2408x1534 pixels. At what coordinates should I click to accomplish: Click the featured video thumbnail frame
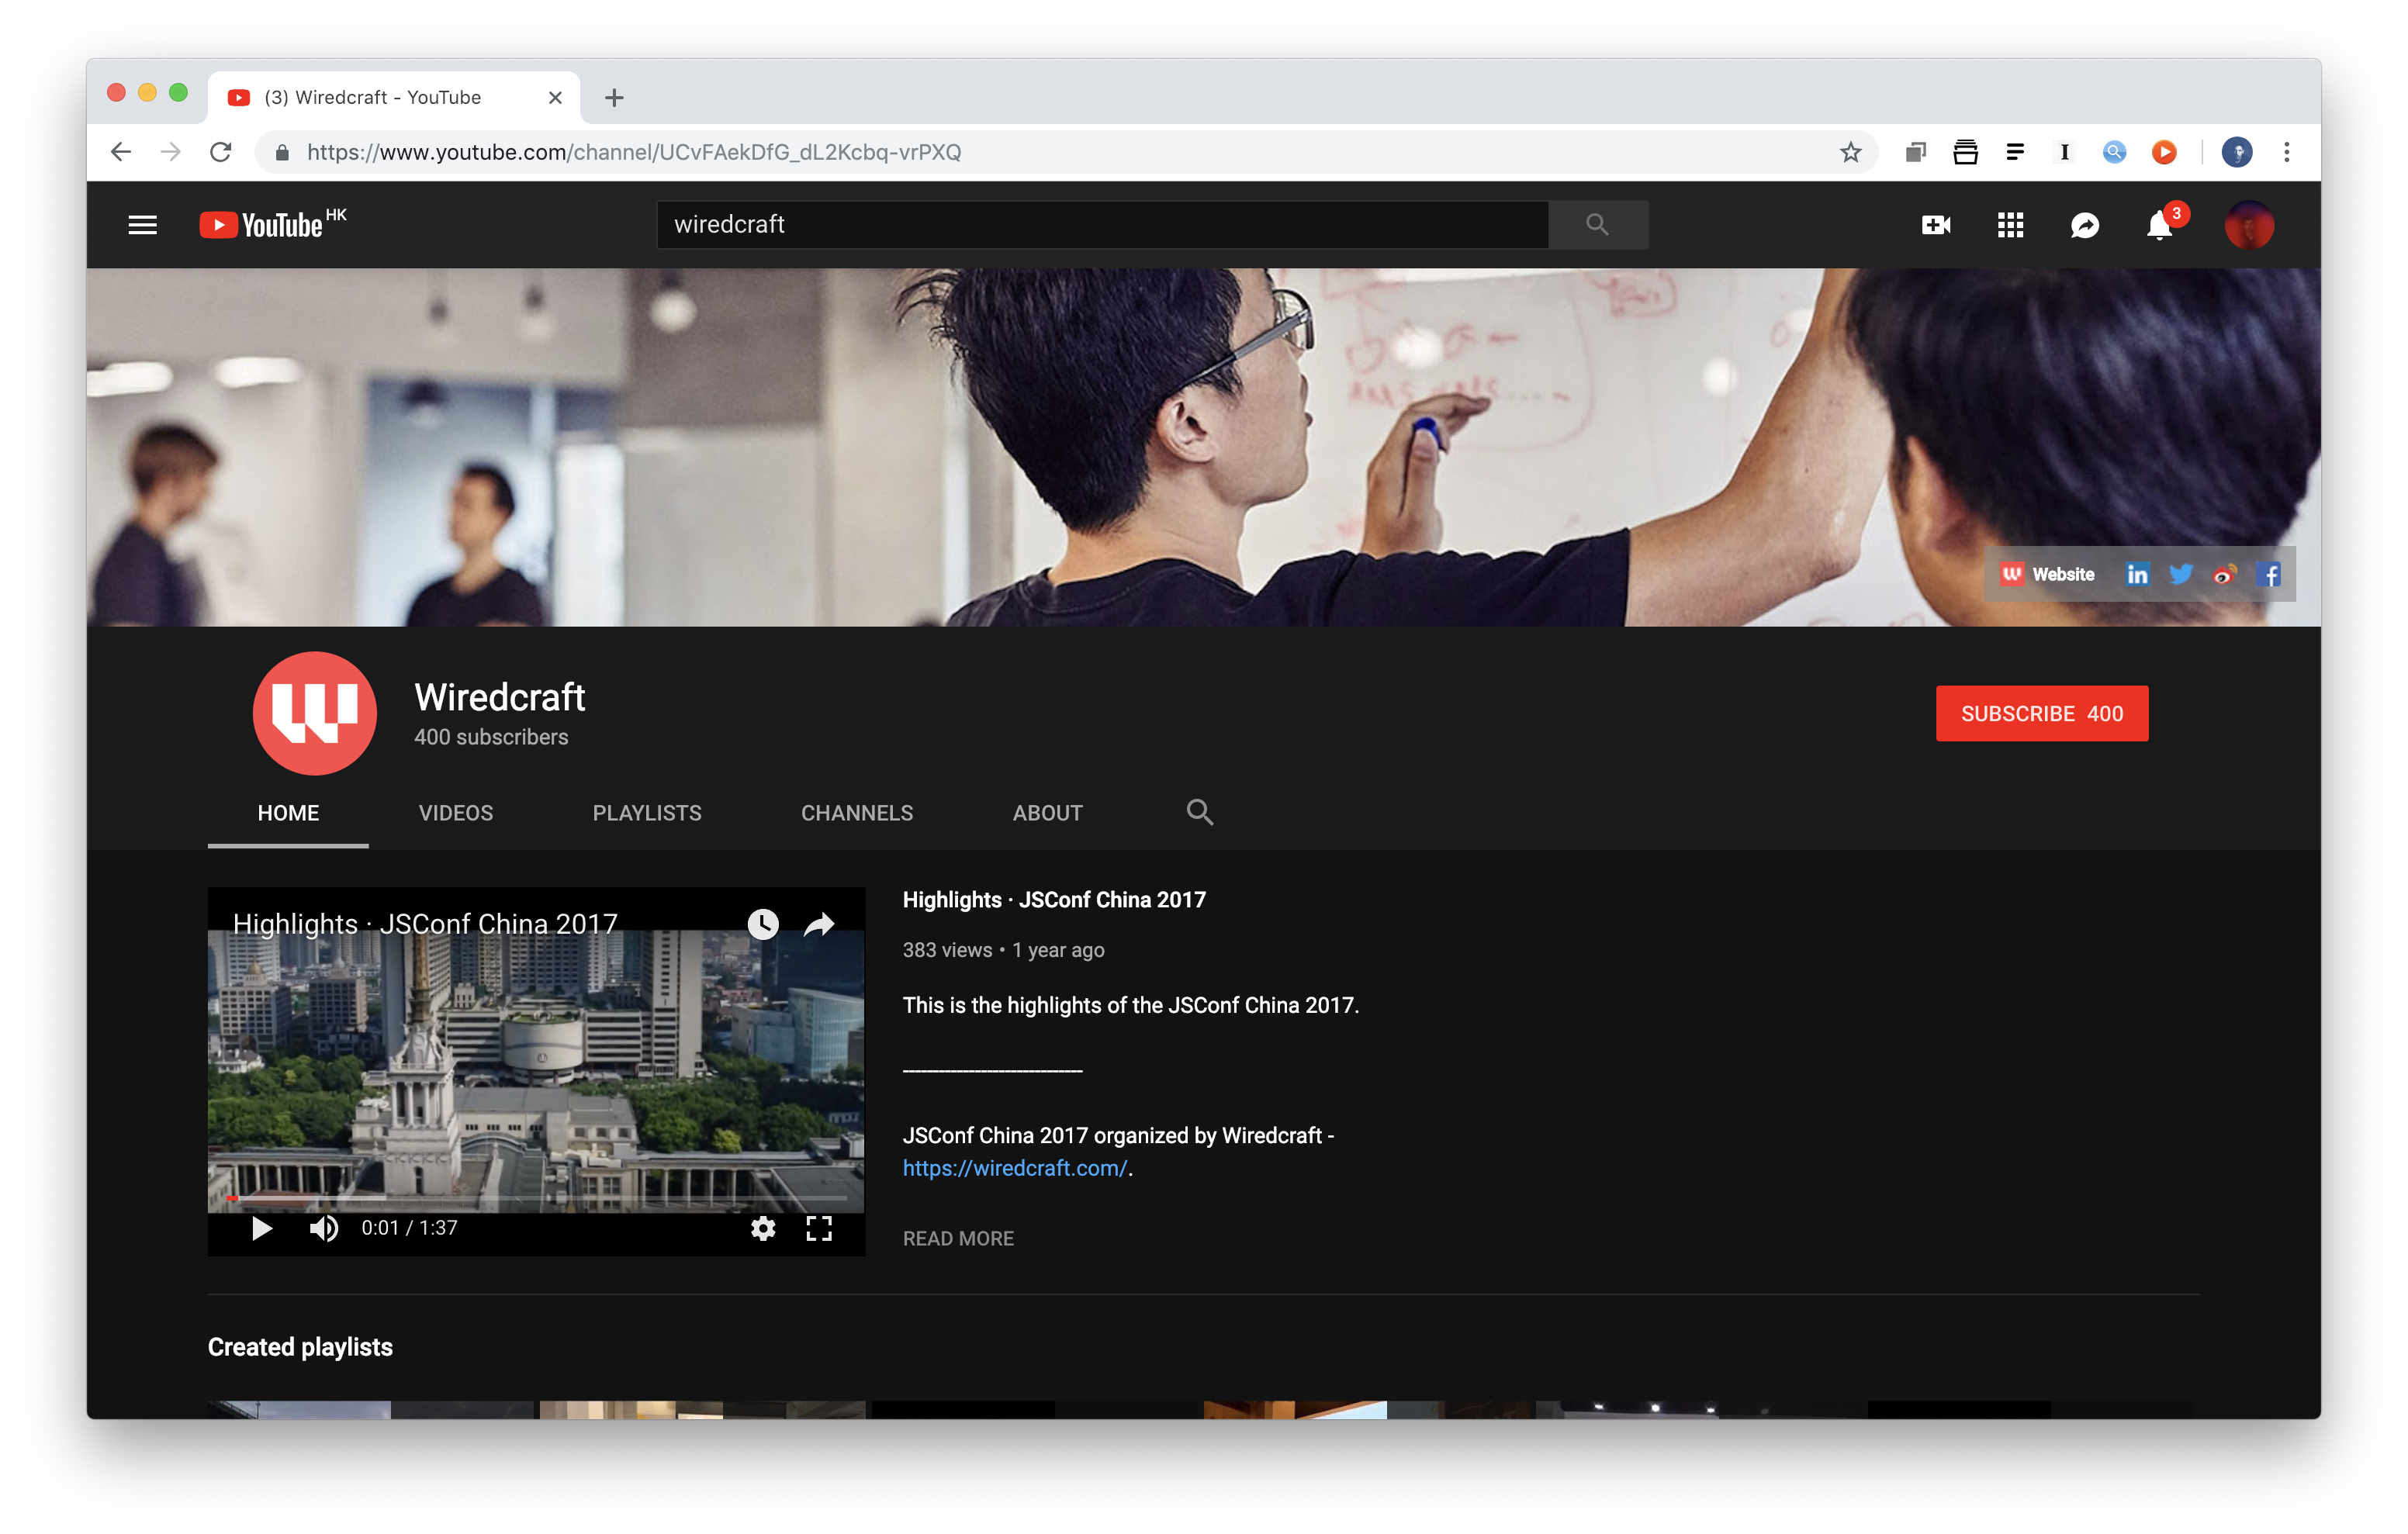coord(536,1070)
